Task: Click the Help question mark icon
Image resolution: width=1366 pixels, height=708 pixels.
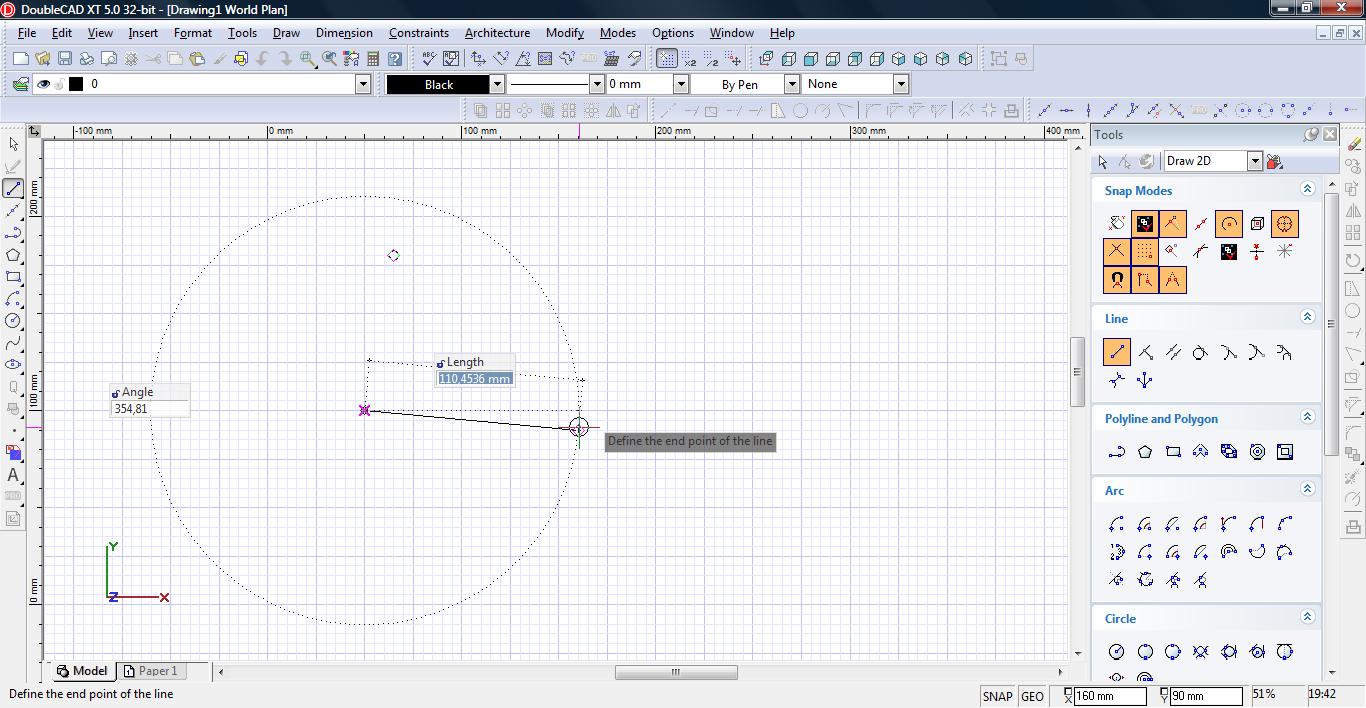Action: pos(395,59)
